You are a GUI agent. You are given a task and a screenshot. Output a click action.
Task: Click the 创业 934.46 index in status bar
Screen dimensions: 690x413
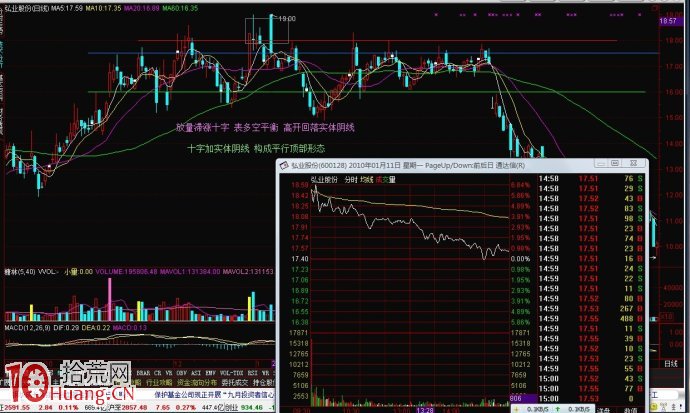243,408
